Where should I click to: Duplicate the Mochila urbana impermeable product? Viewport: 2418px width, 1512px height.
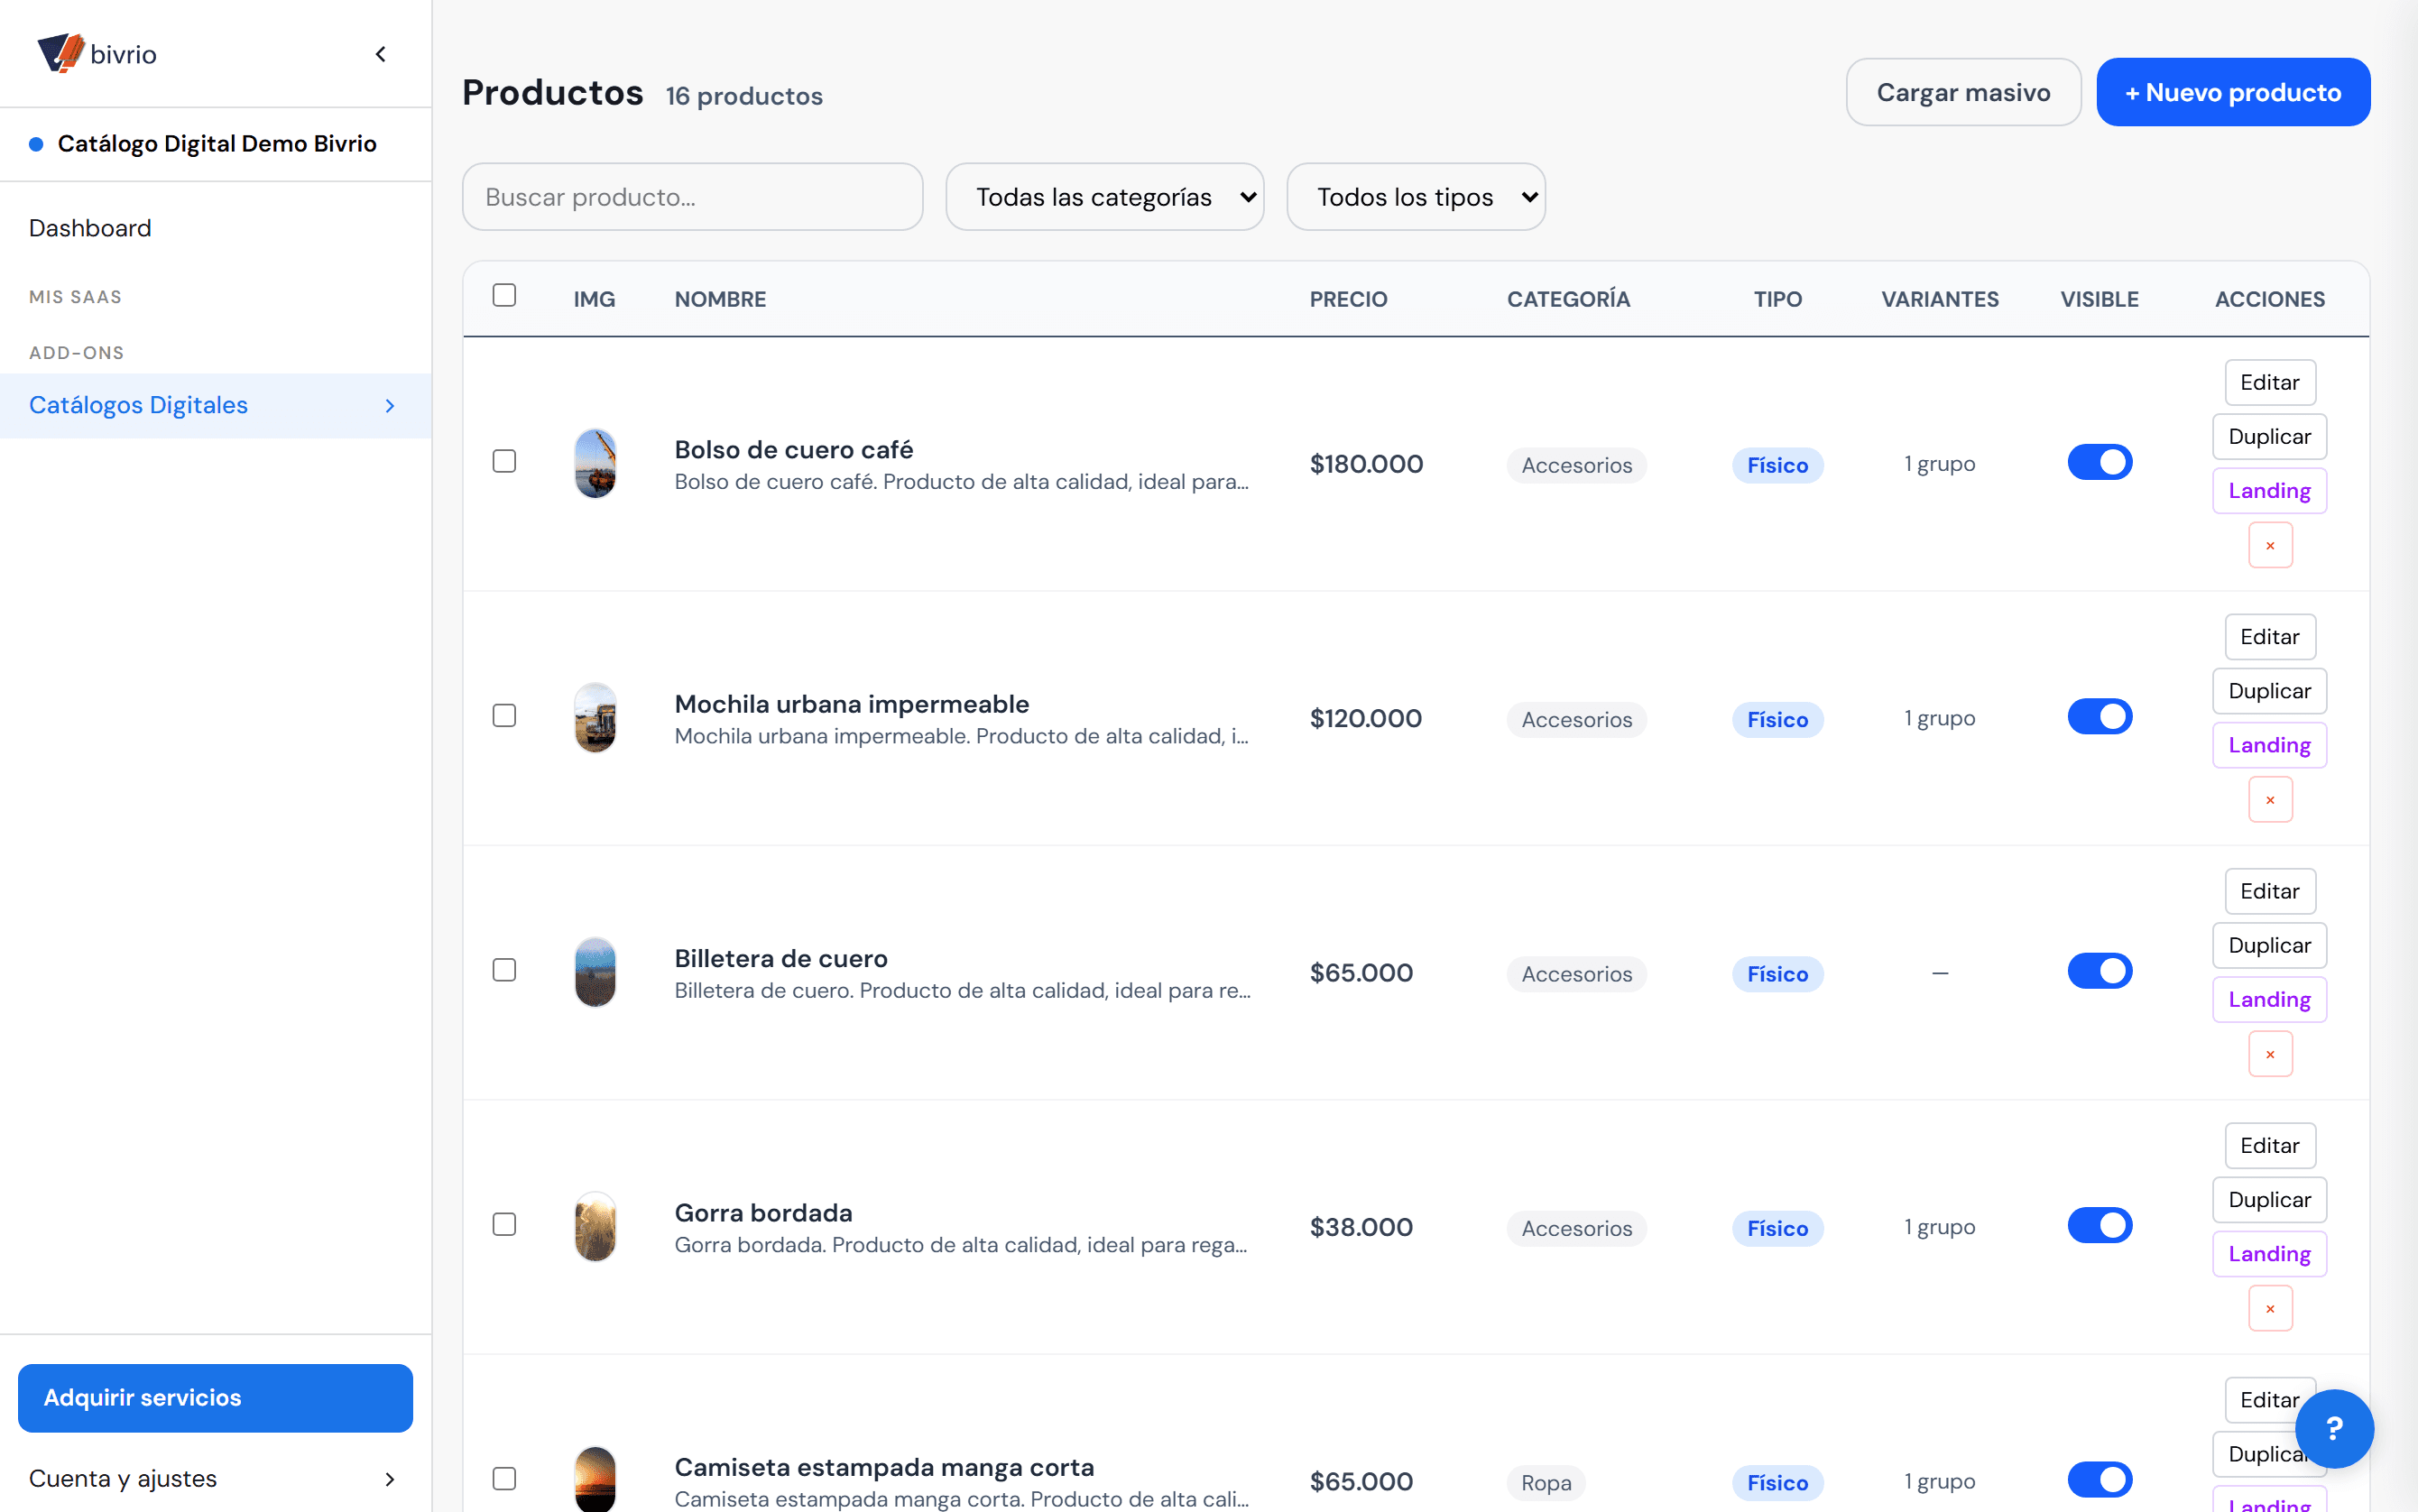2270,691
